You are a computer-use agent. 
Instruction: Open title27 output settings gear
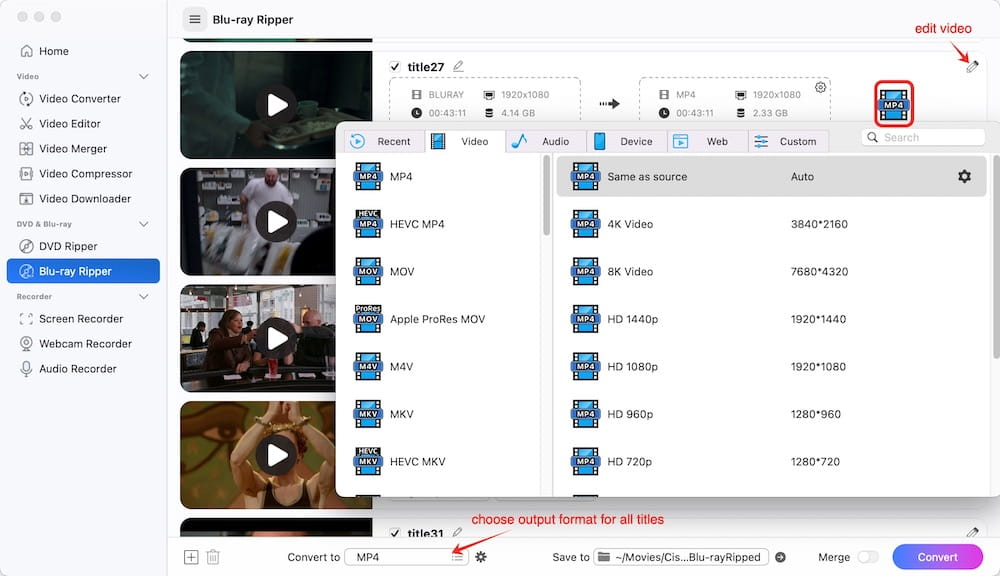[x=821, y=87]
